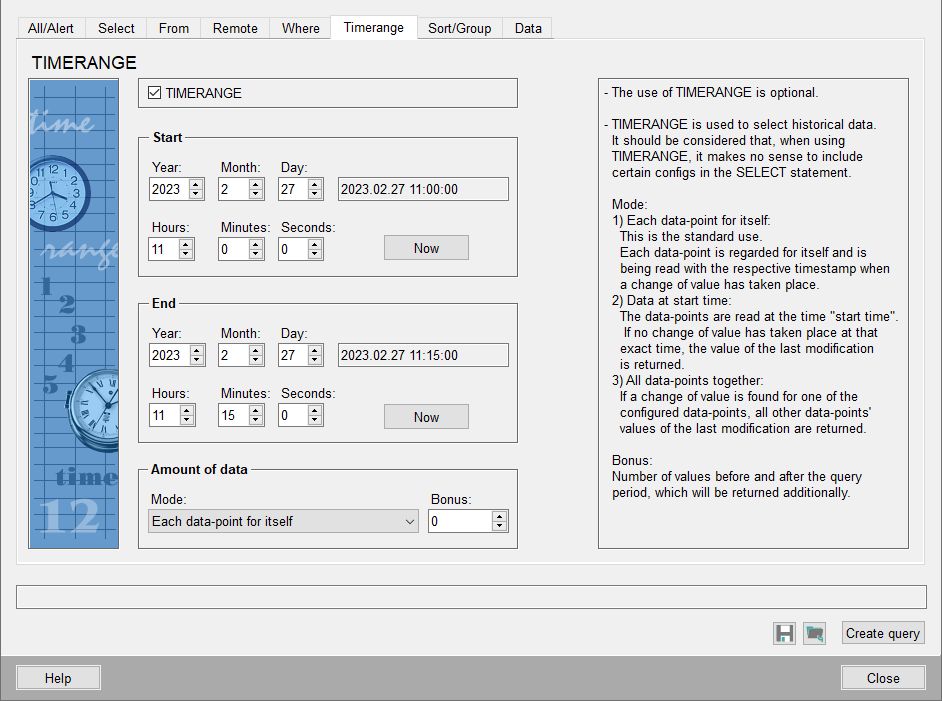Screen dimensions: 942x701
Task: Increment the Start Day spinner
Action: pos(315,184)
